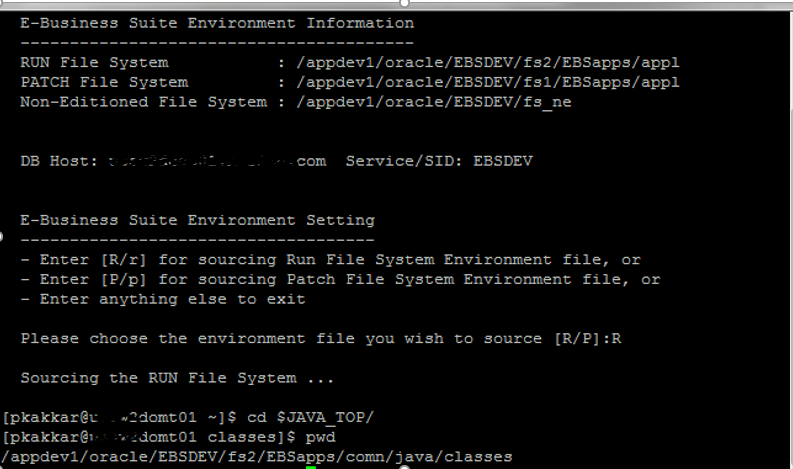Image resolution: width=793 pixels, height=469 pixels.
Task: Click the "E-Business Suite Environment Setting" heading
Action: coord(197,220)
